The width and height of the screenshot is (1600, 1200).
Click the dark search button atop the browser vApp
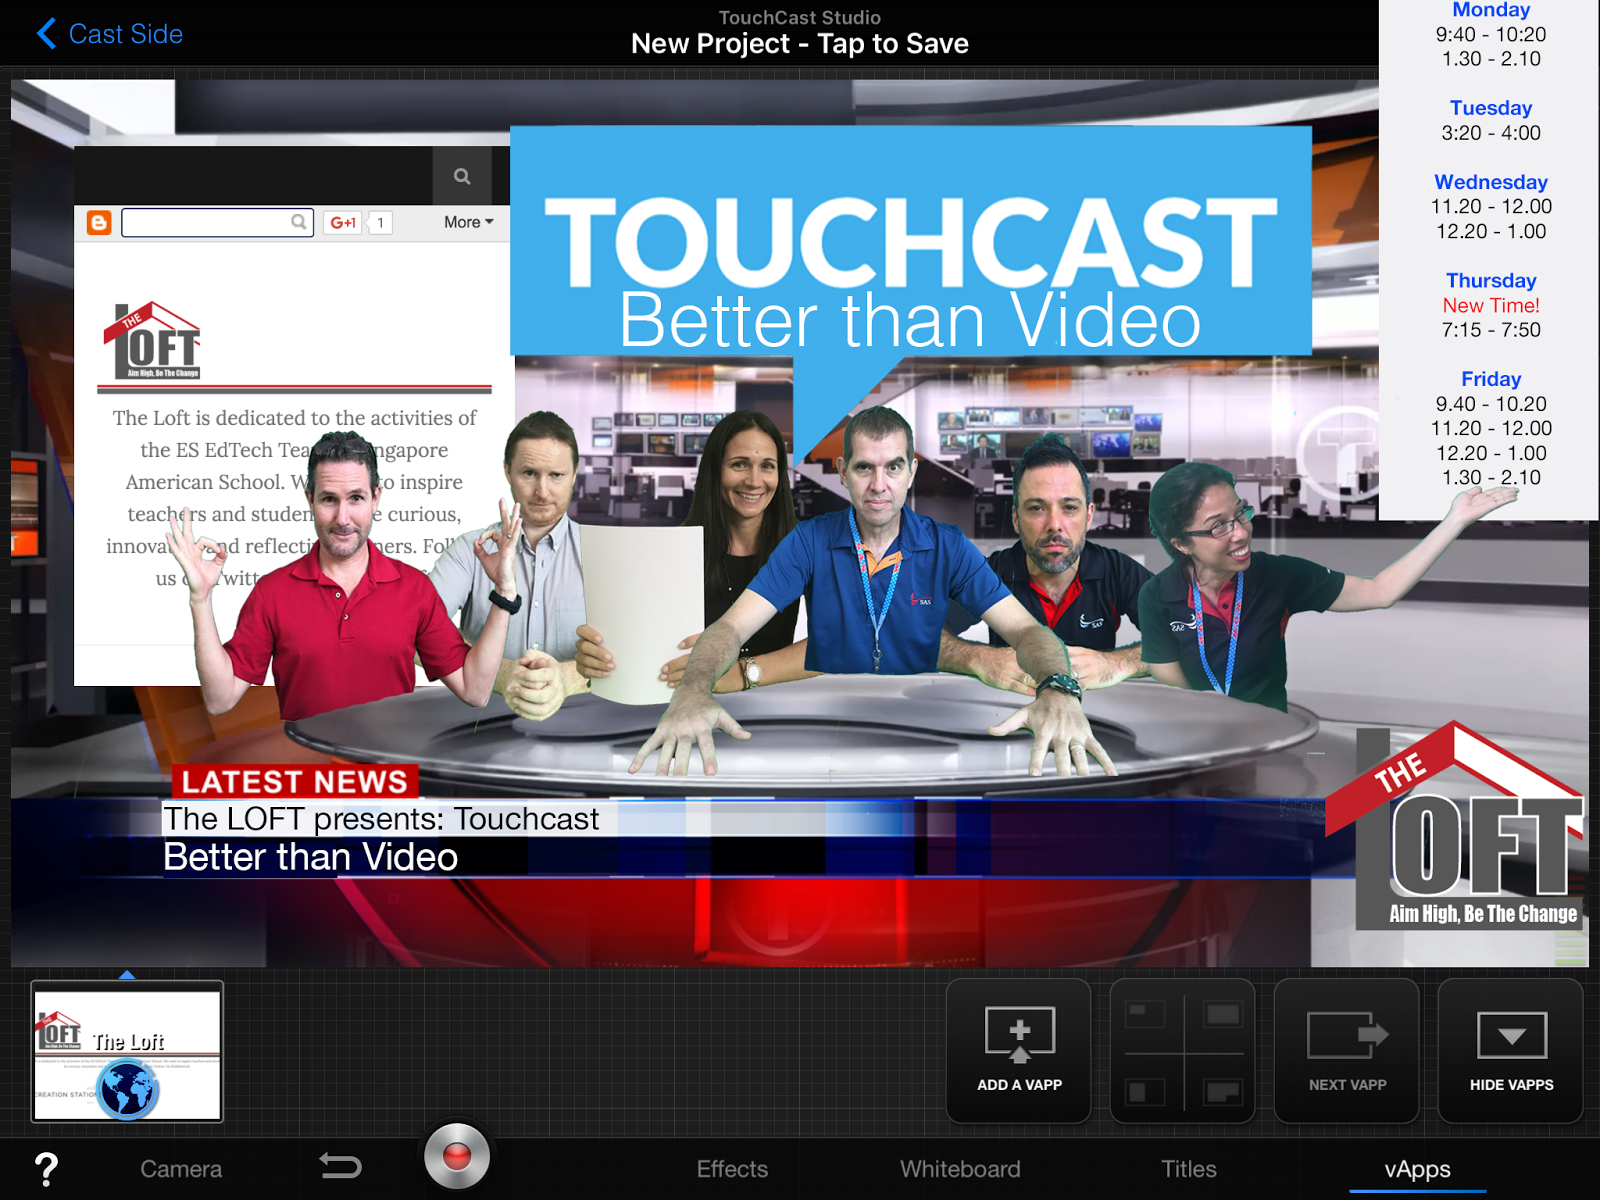(462, 175)
